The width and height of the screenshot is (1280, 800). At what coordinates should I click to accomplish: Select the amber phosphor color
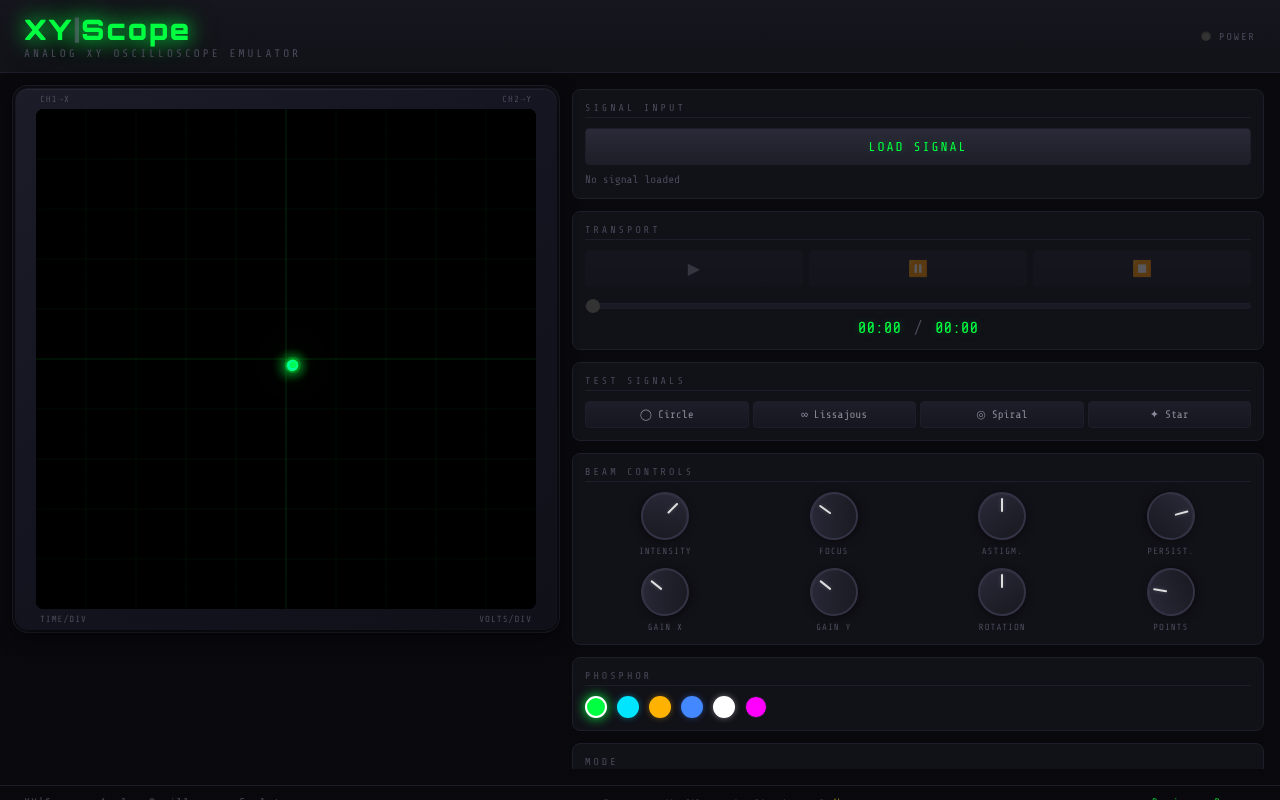[660, 707]
